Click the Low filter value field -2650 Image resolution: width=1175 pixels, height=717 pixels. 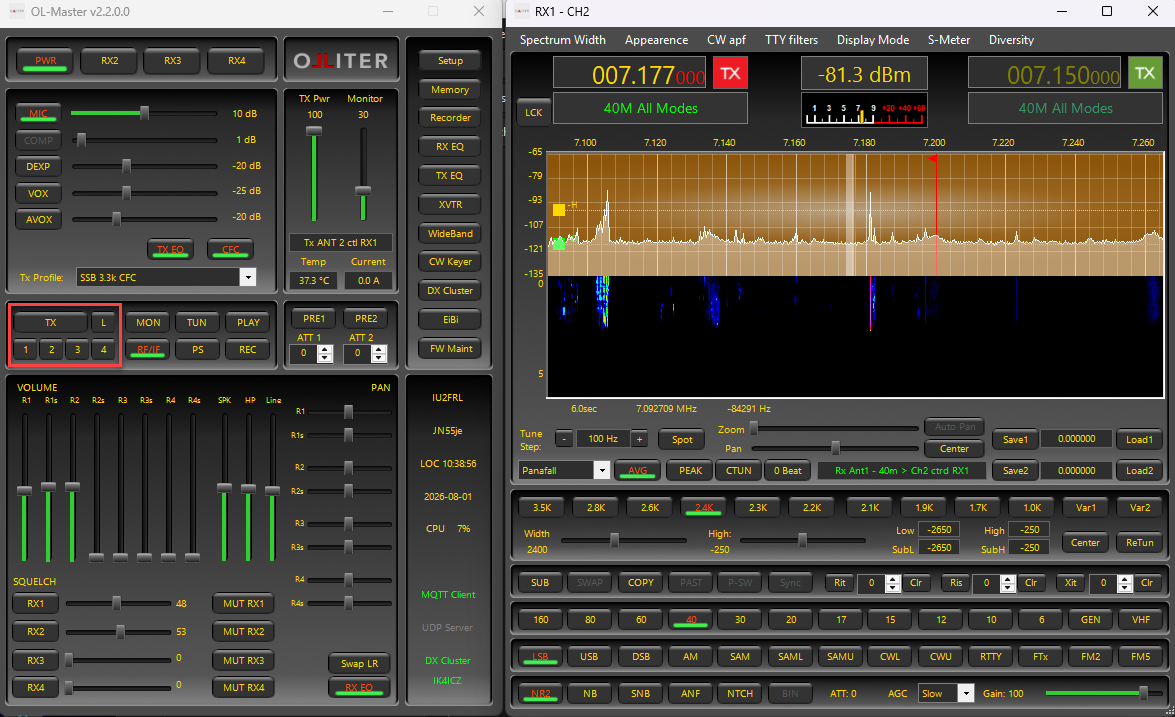[x=939, y=530]
